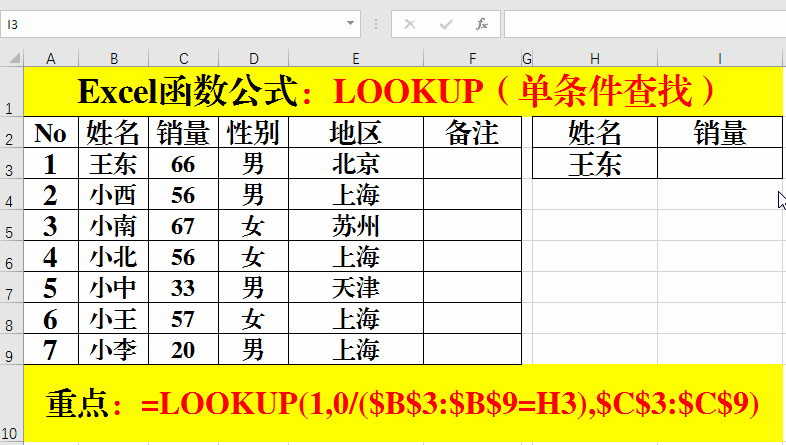Image resolution: width=786 pixels, height=445 pixels.
Task: Select column F header
Action: click(473, 59)
